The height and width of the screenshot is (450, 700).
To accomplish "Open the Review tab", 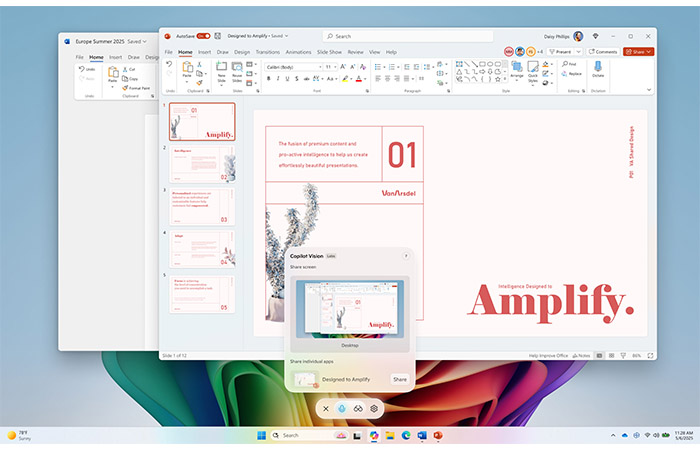I will [355, 52].
